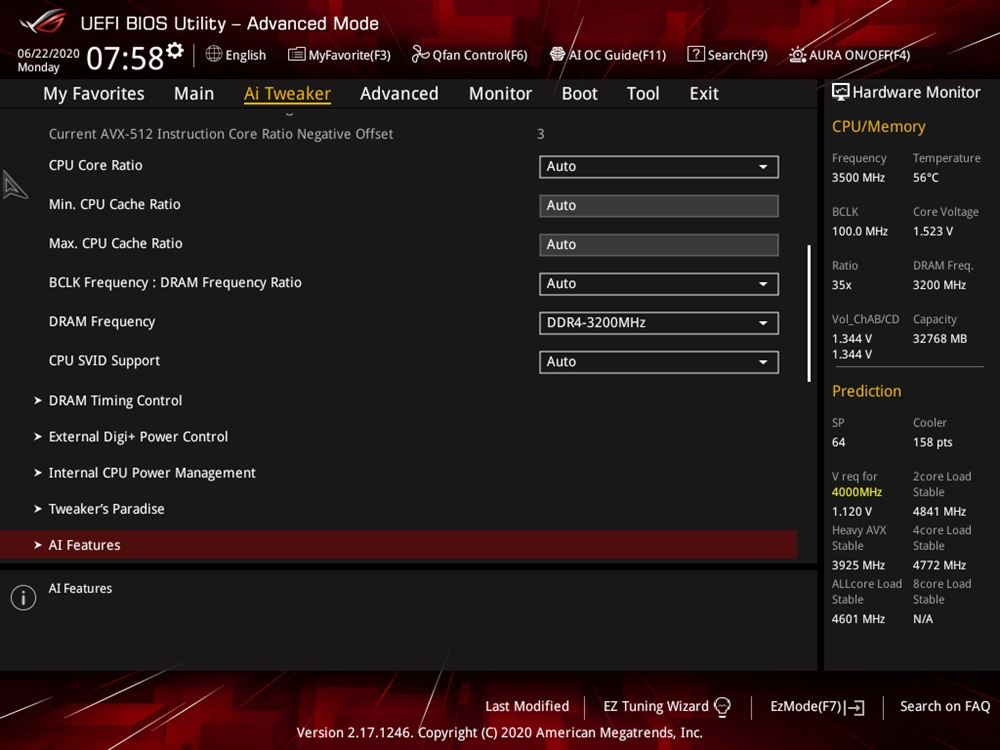Screen dimensions: 1000x750
Task: Click the EzMode(F7) exit arrow icon
Action: (x=855, y=707)
